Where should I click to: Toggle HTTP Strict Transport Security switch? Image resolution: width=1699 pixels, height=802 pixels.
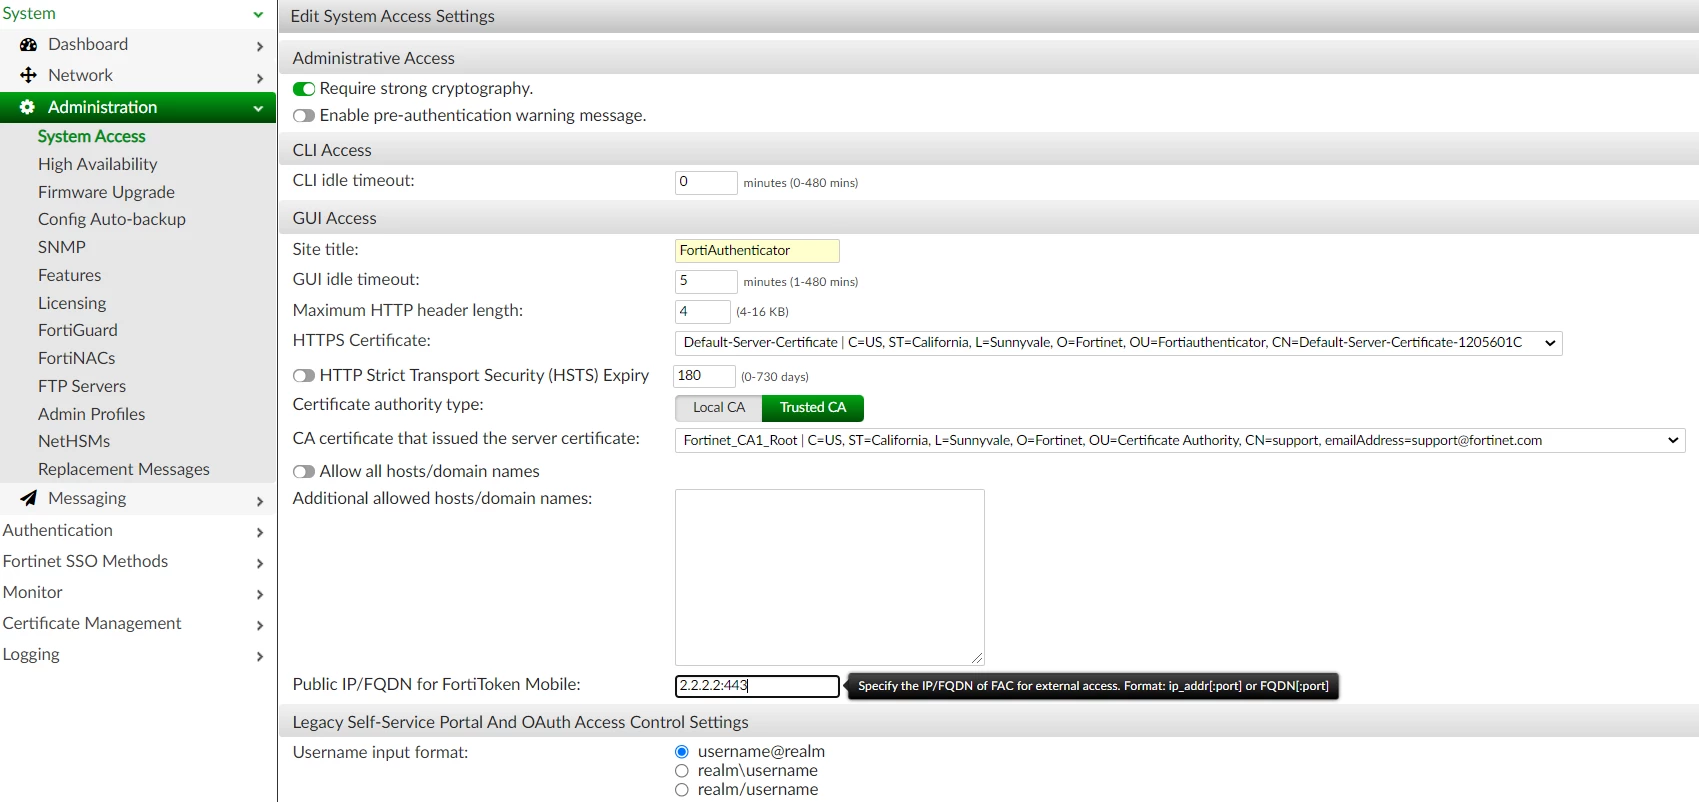click(304, 376)
